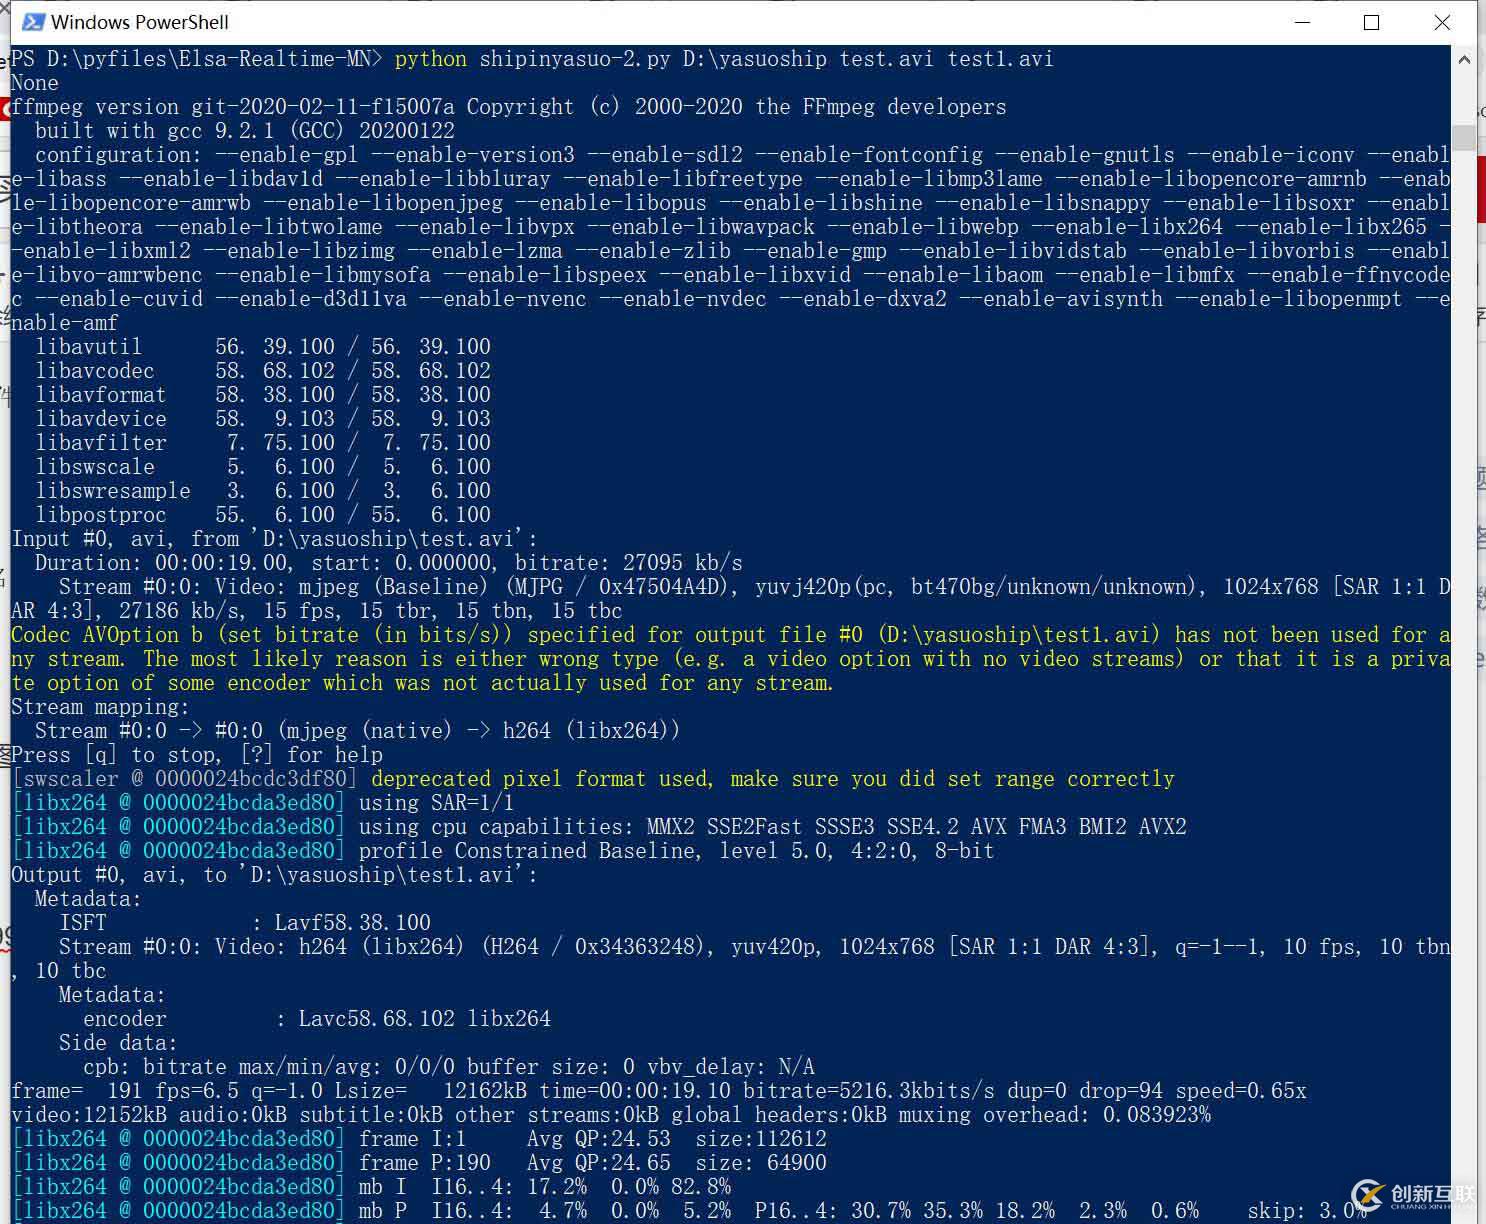The image size is (1486, 1224).
Task: Click 'encoder : Lavc58.68.102 libx264' line
Action: (x=317, y=1019)
